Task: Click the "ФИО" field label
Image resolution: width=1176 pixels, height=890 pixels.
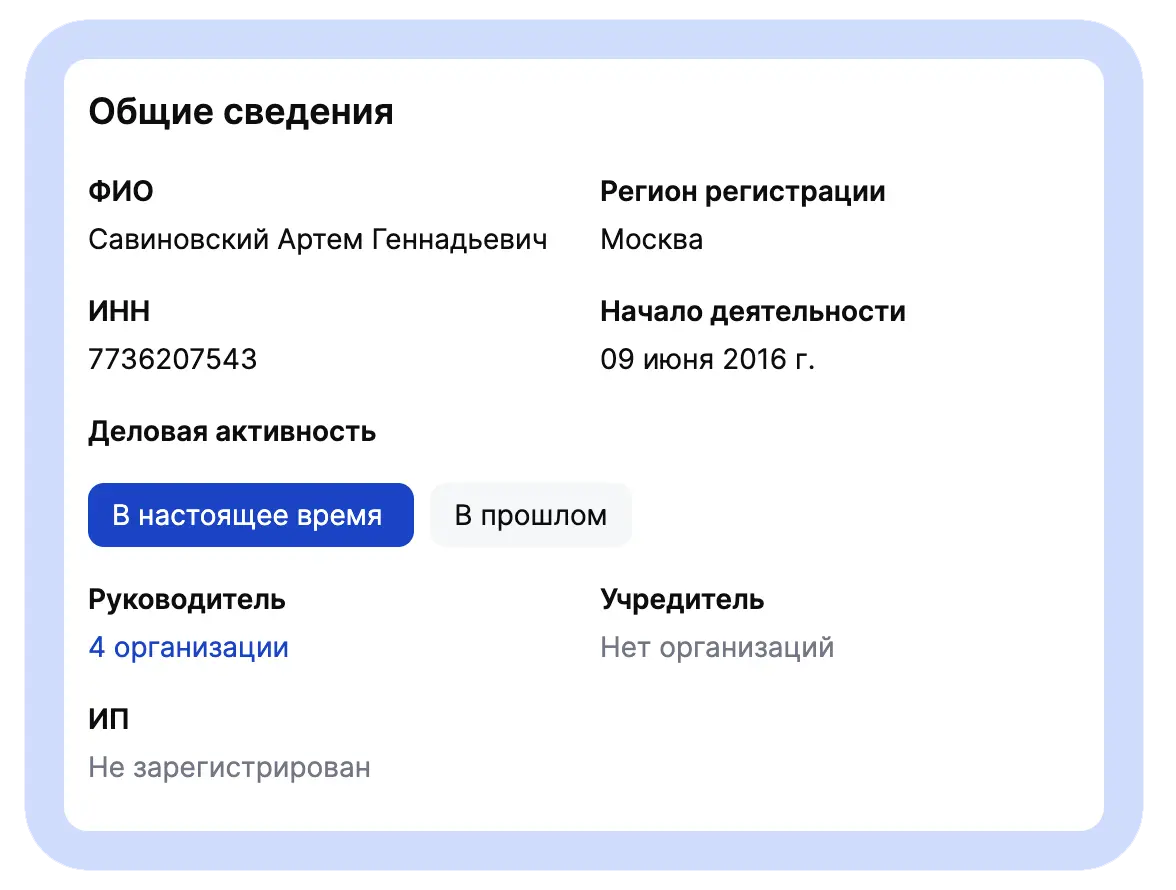Action: [121, 191]
